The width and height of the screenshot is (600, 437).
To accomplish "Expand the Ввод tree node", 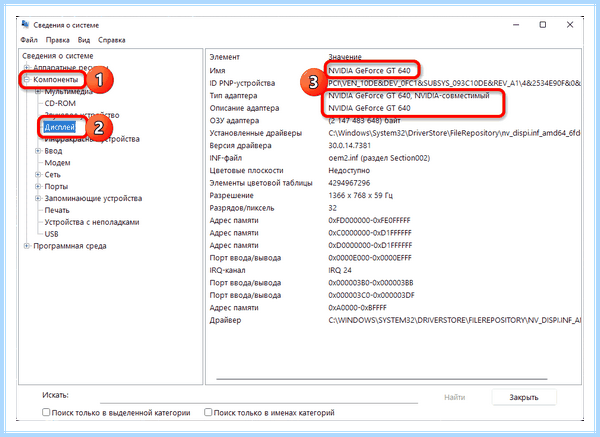I will (38, 151).
